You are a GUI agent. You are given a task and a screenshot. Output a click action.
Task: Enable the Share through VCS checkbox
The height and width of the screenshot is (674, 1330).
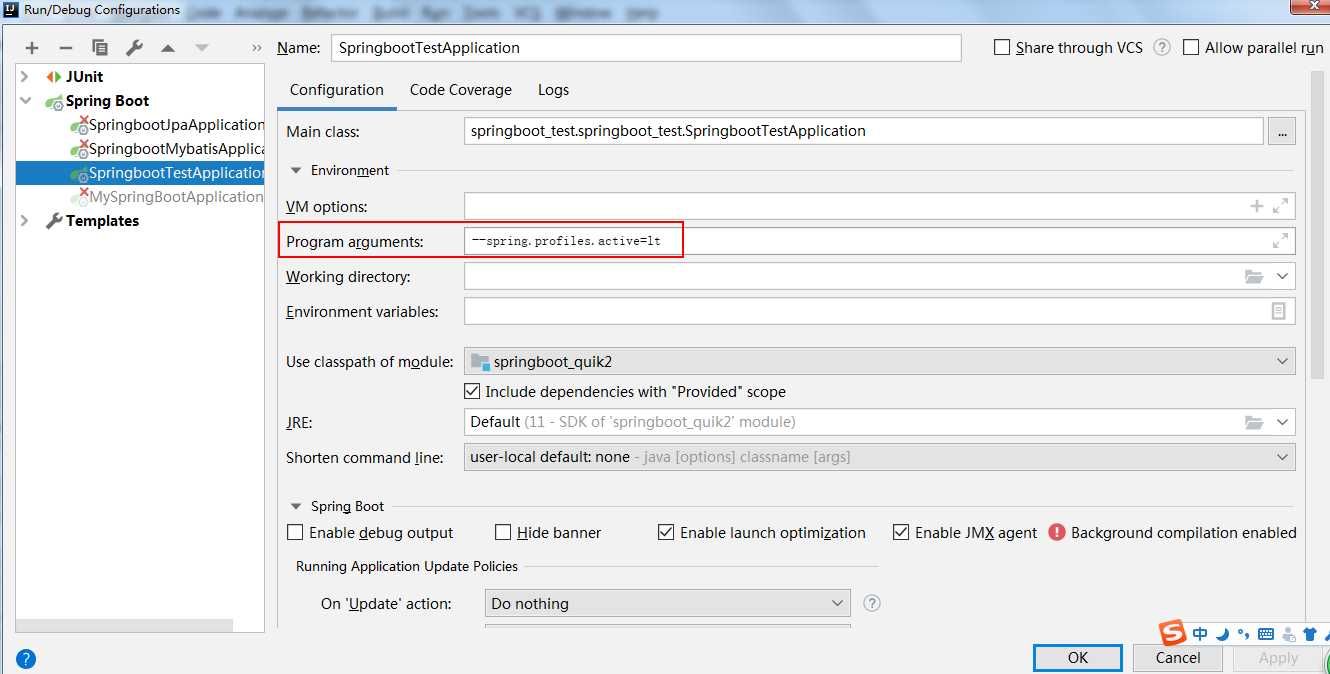click(1002, 47)
